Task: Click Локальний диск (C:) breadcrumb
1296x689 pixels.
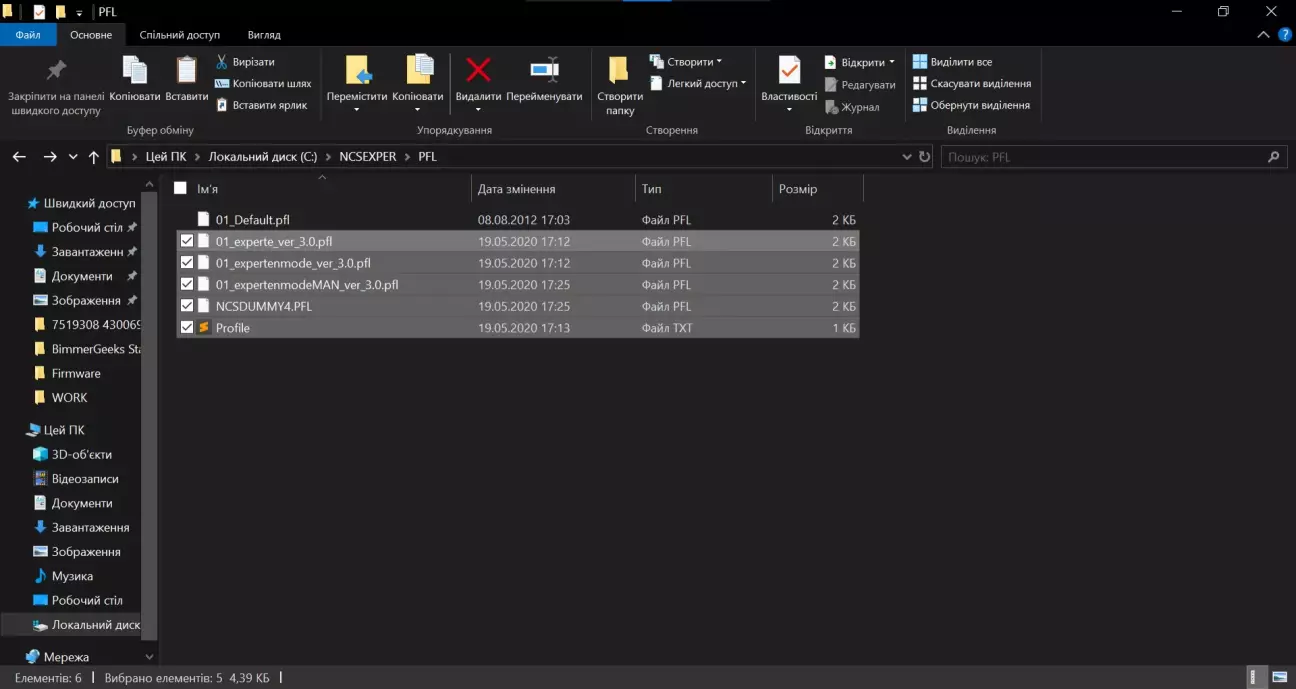Action: [262, 157]
